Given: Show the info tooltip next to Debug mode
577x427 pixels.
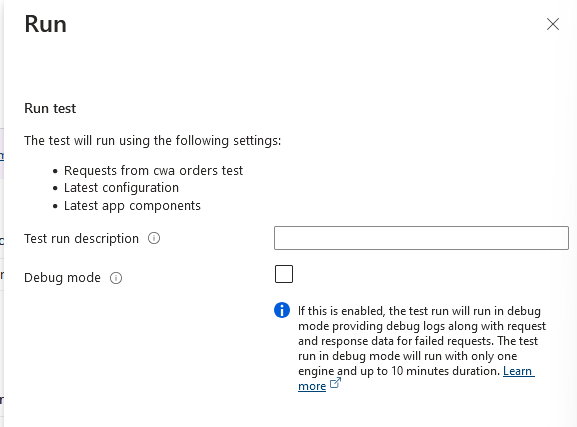Looking at the screenshot, I should point(116,278).
